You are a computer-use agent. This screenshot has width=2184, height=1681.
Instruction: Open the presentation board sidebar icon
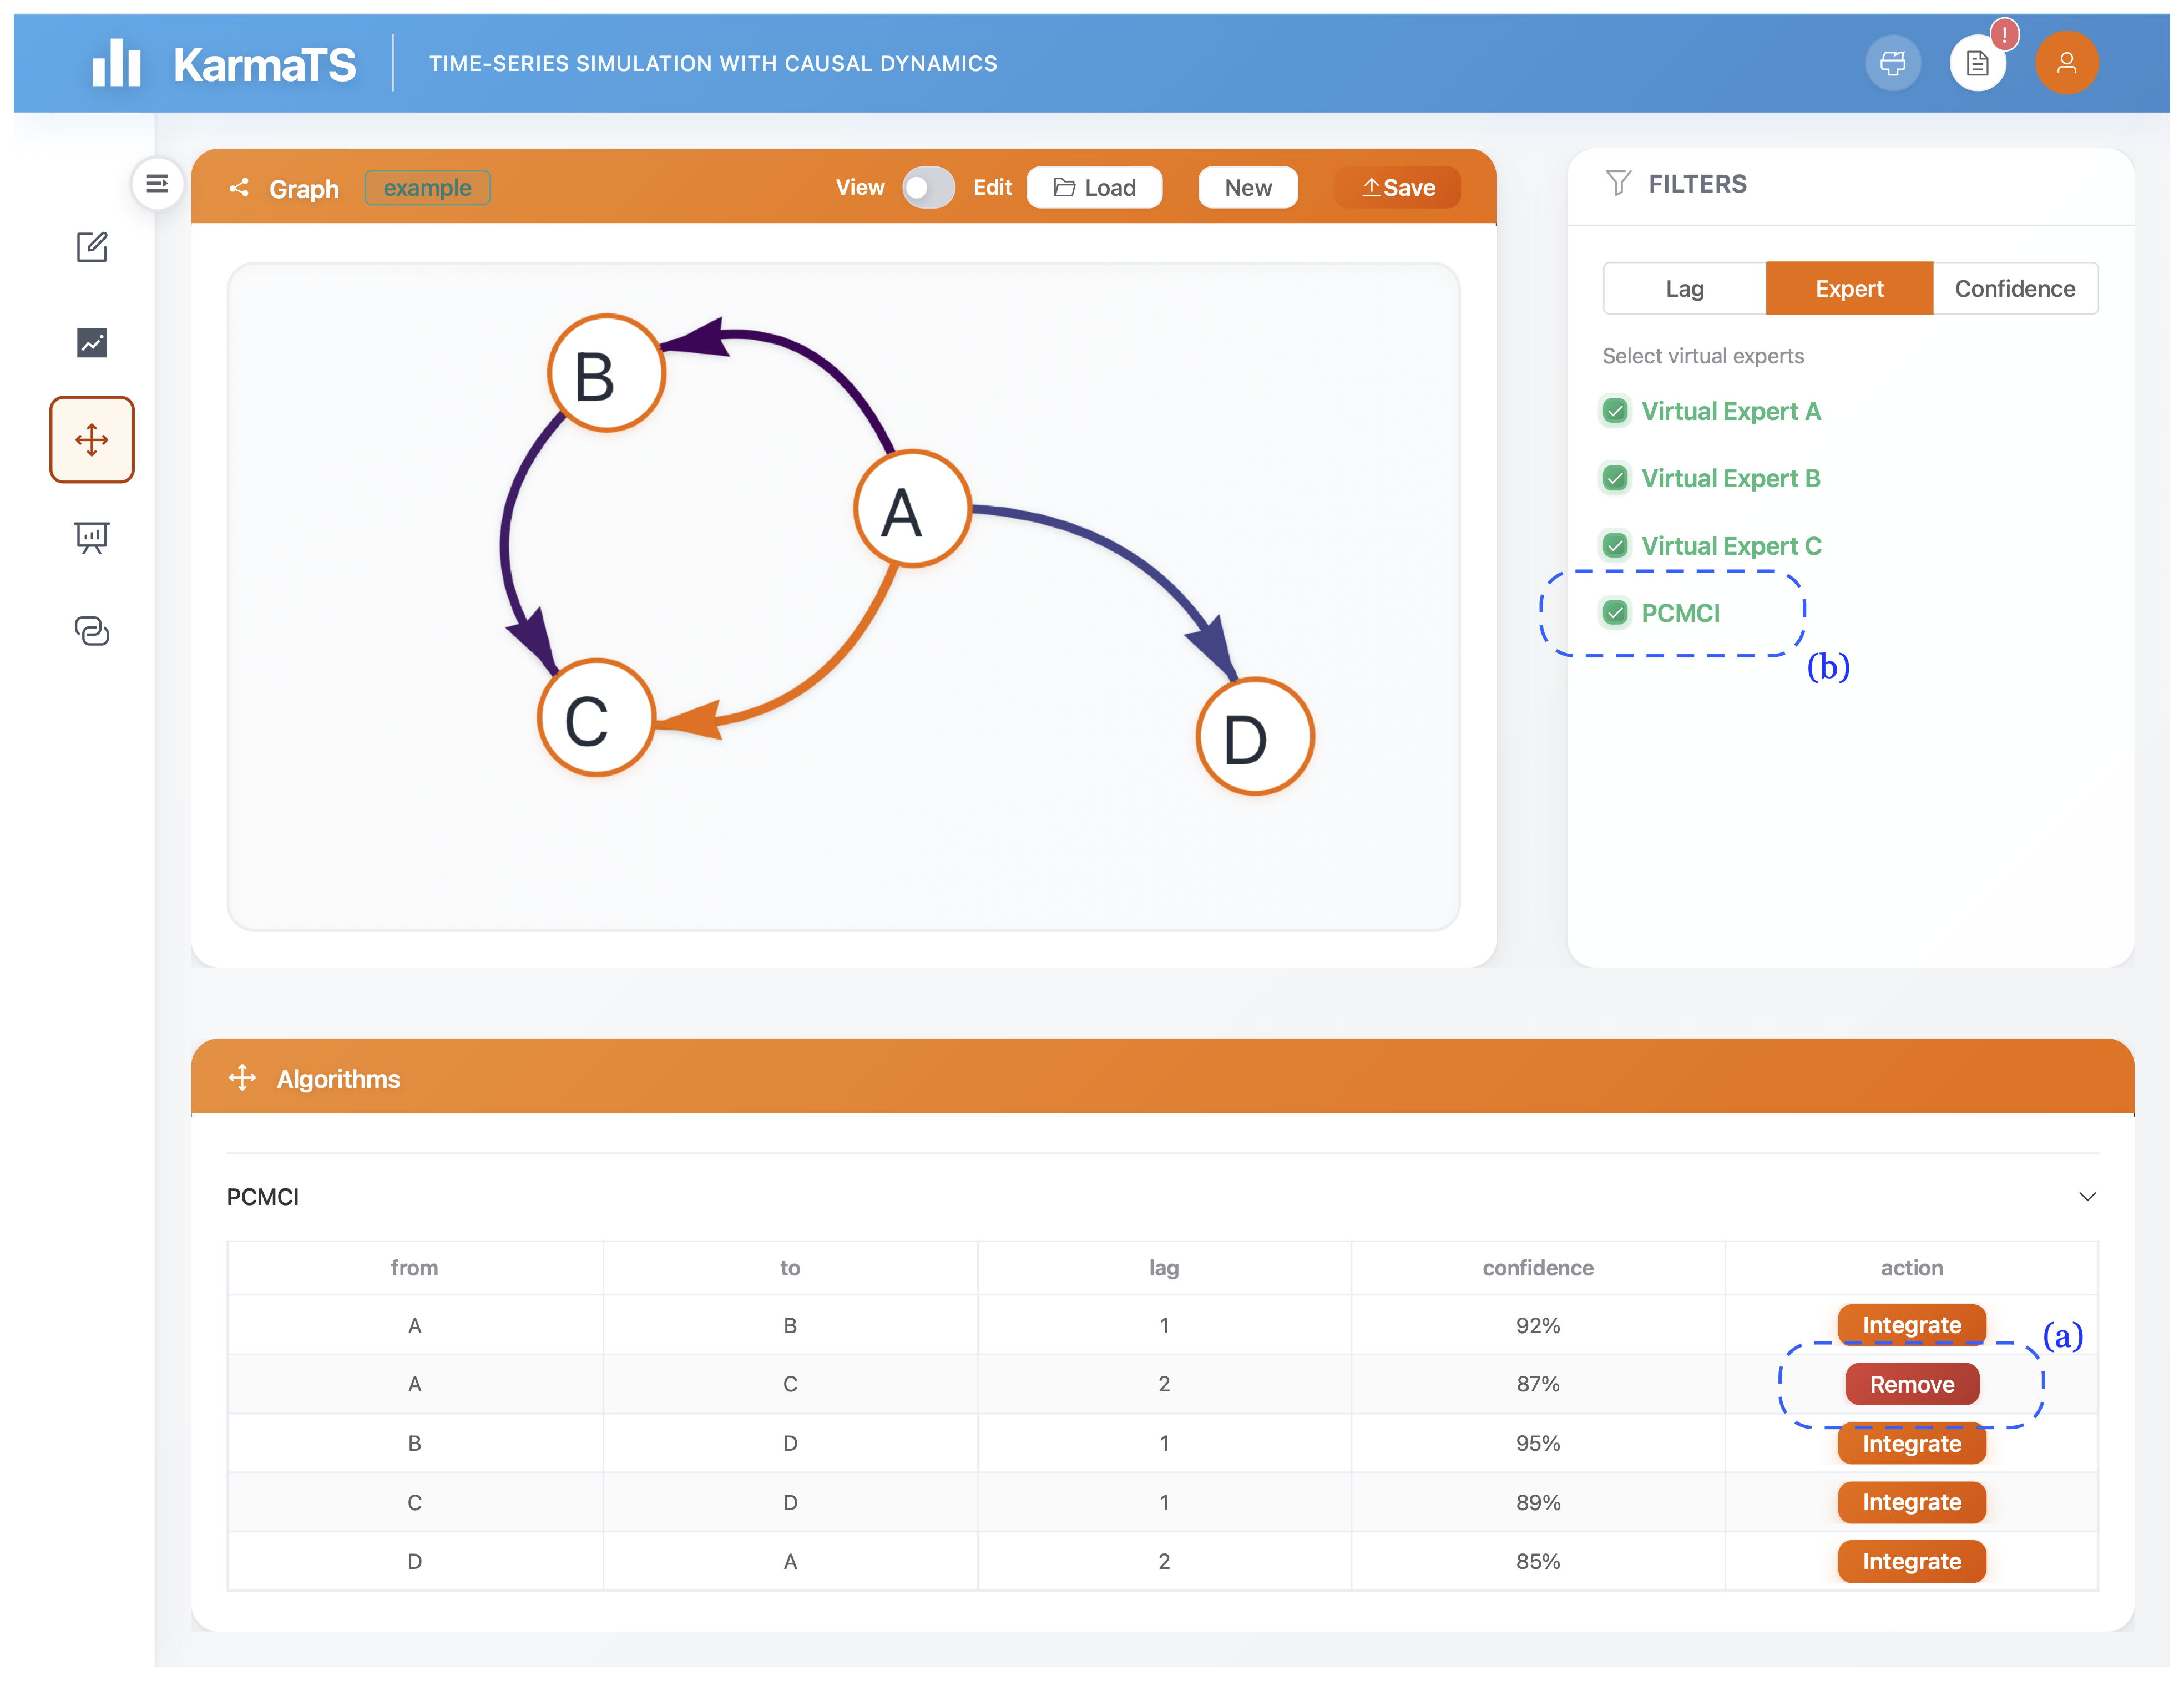point(92,537)
